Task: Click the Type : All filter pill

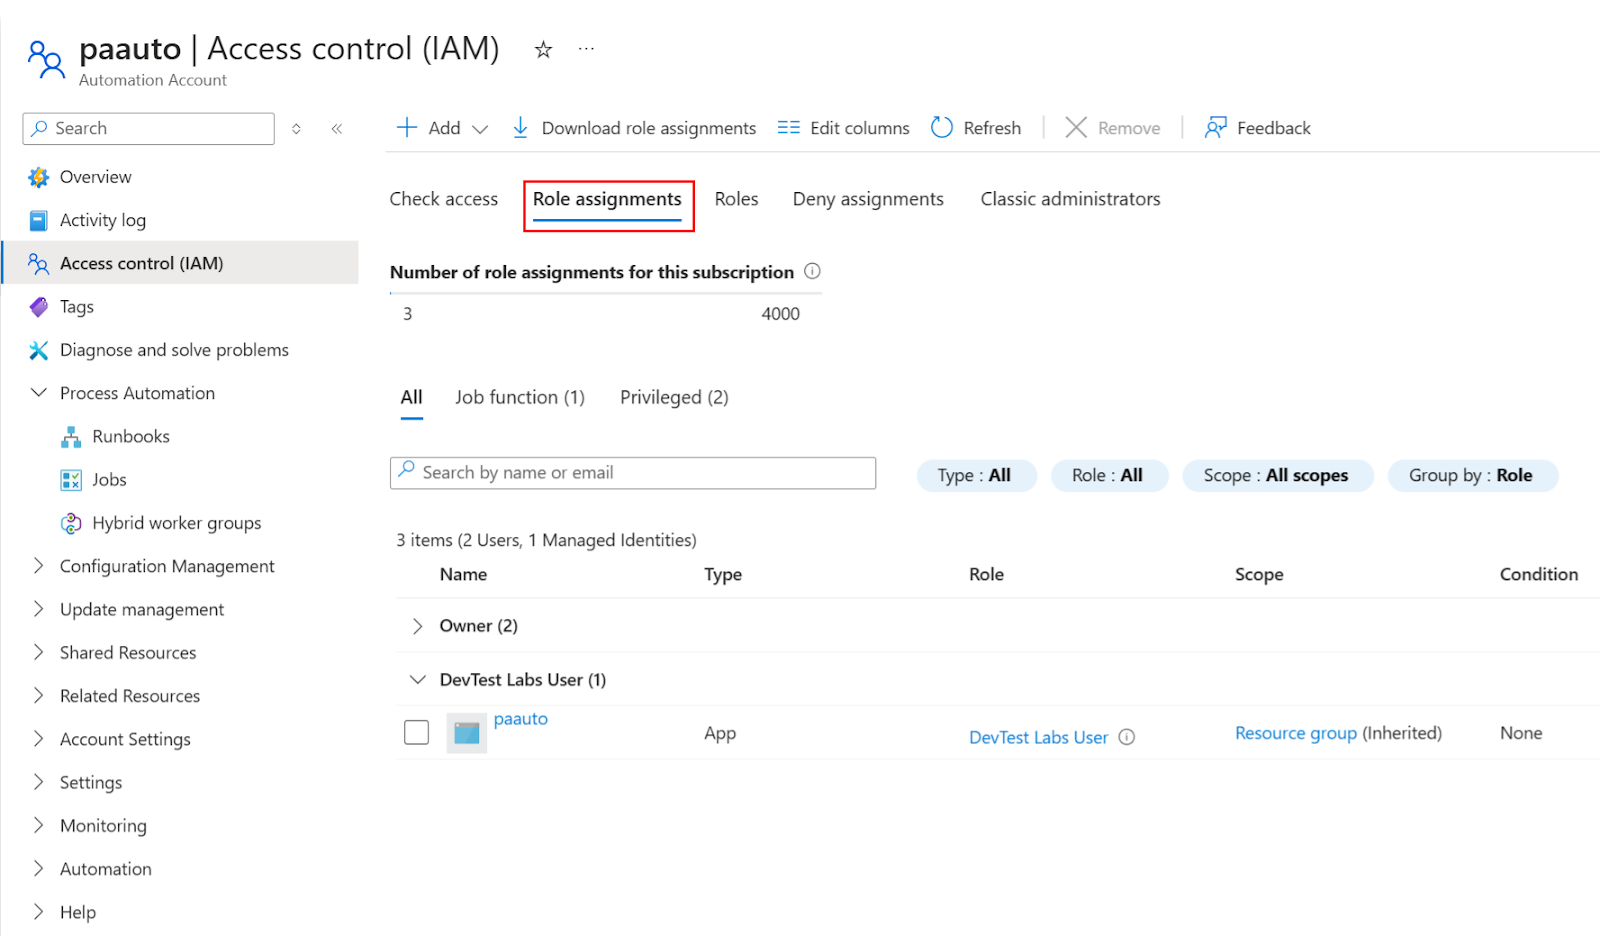Action: click(976, 475)
